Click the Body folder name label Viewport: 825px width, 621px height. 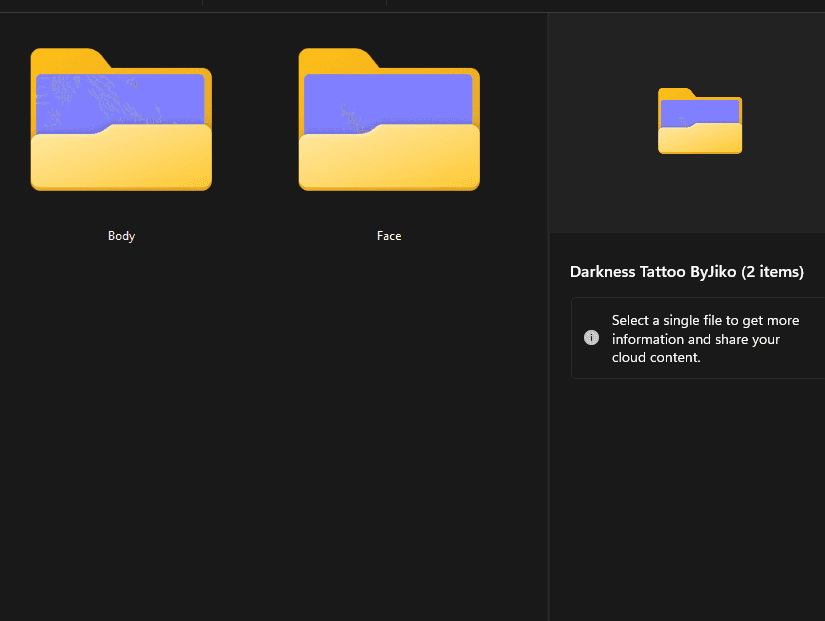122,236
